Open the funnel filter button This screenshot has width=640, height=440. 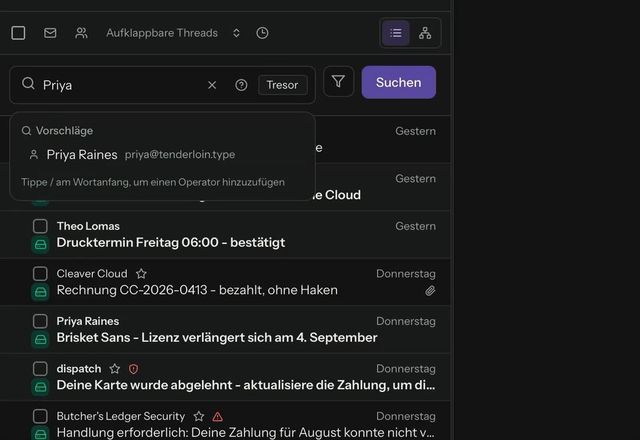click(x=338, y=82)
